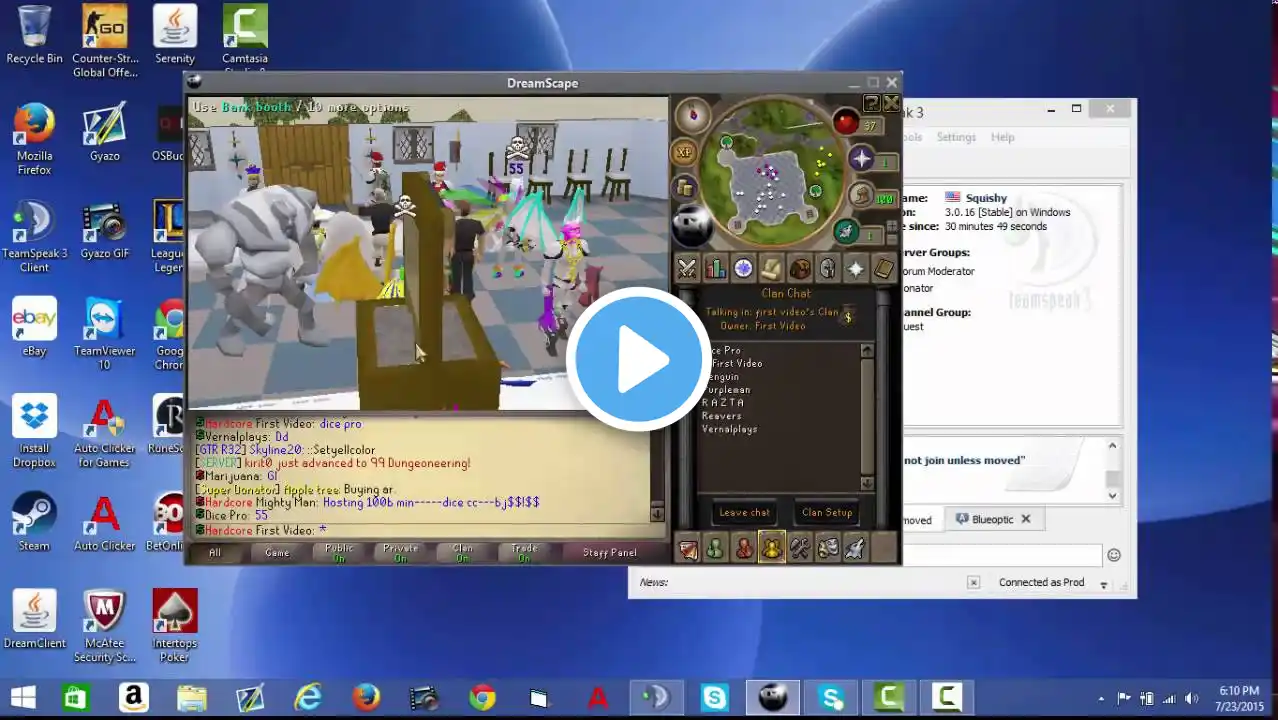1278x720 pixels.
Task: Toggle the Clan chat filter
Action: [462, 552]
